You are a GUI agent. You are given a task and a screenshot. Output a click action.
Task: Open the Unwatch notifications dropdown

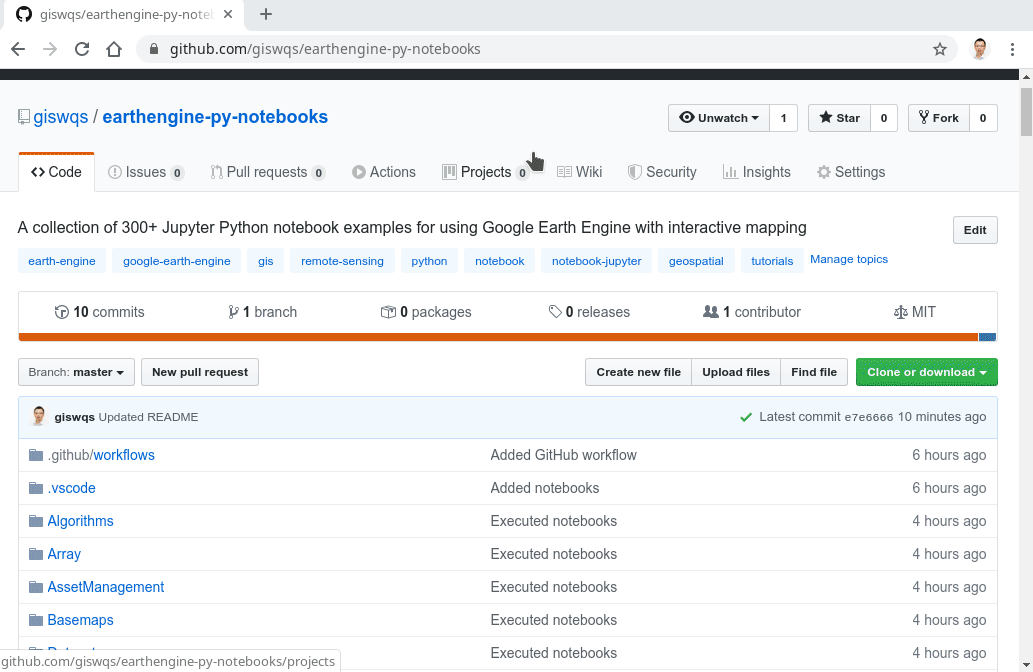pyautogui.click(x=718, y=118)
